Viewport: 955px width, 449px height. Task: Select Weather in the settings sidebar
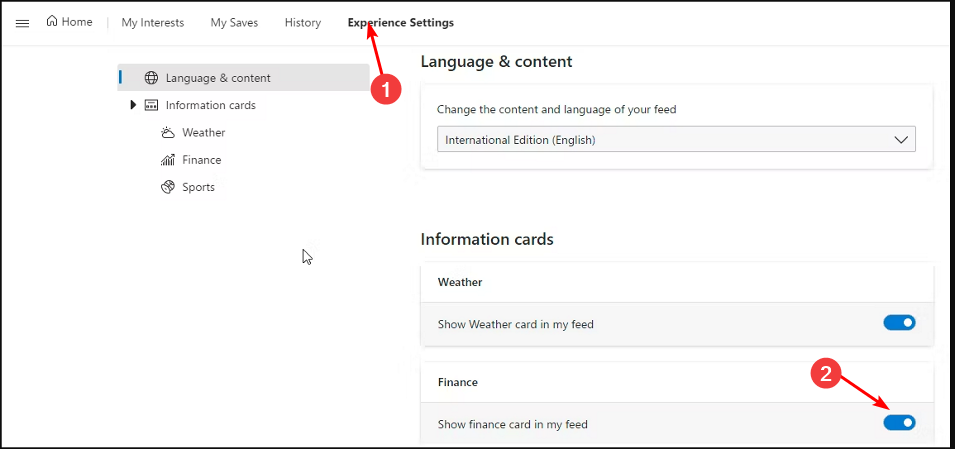[204, 132]
